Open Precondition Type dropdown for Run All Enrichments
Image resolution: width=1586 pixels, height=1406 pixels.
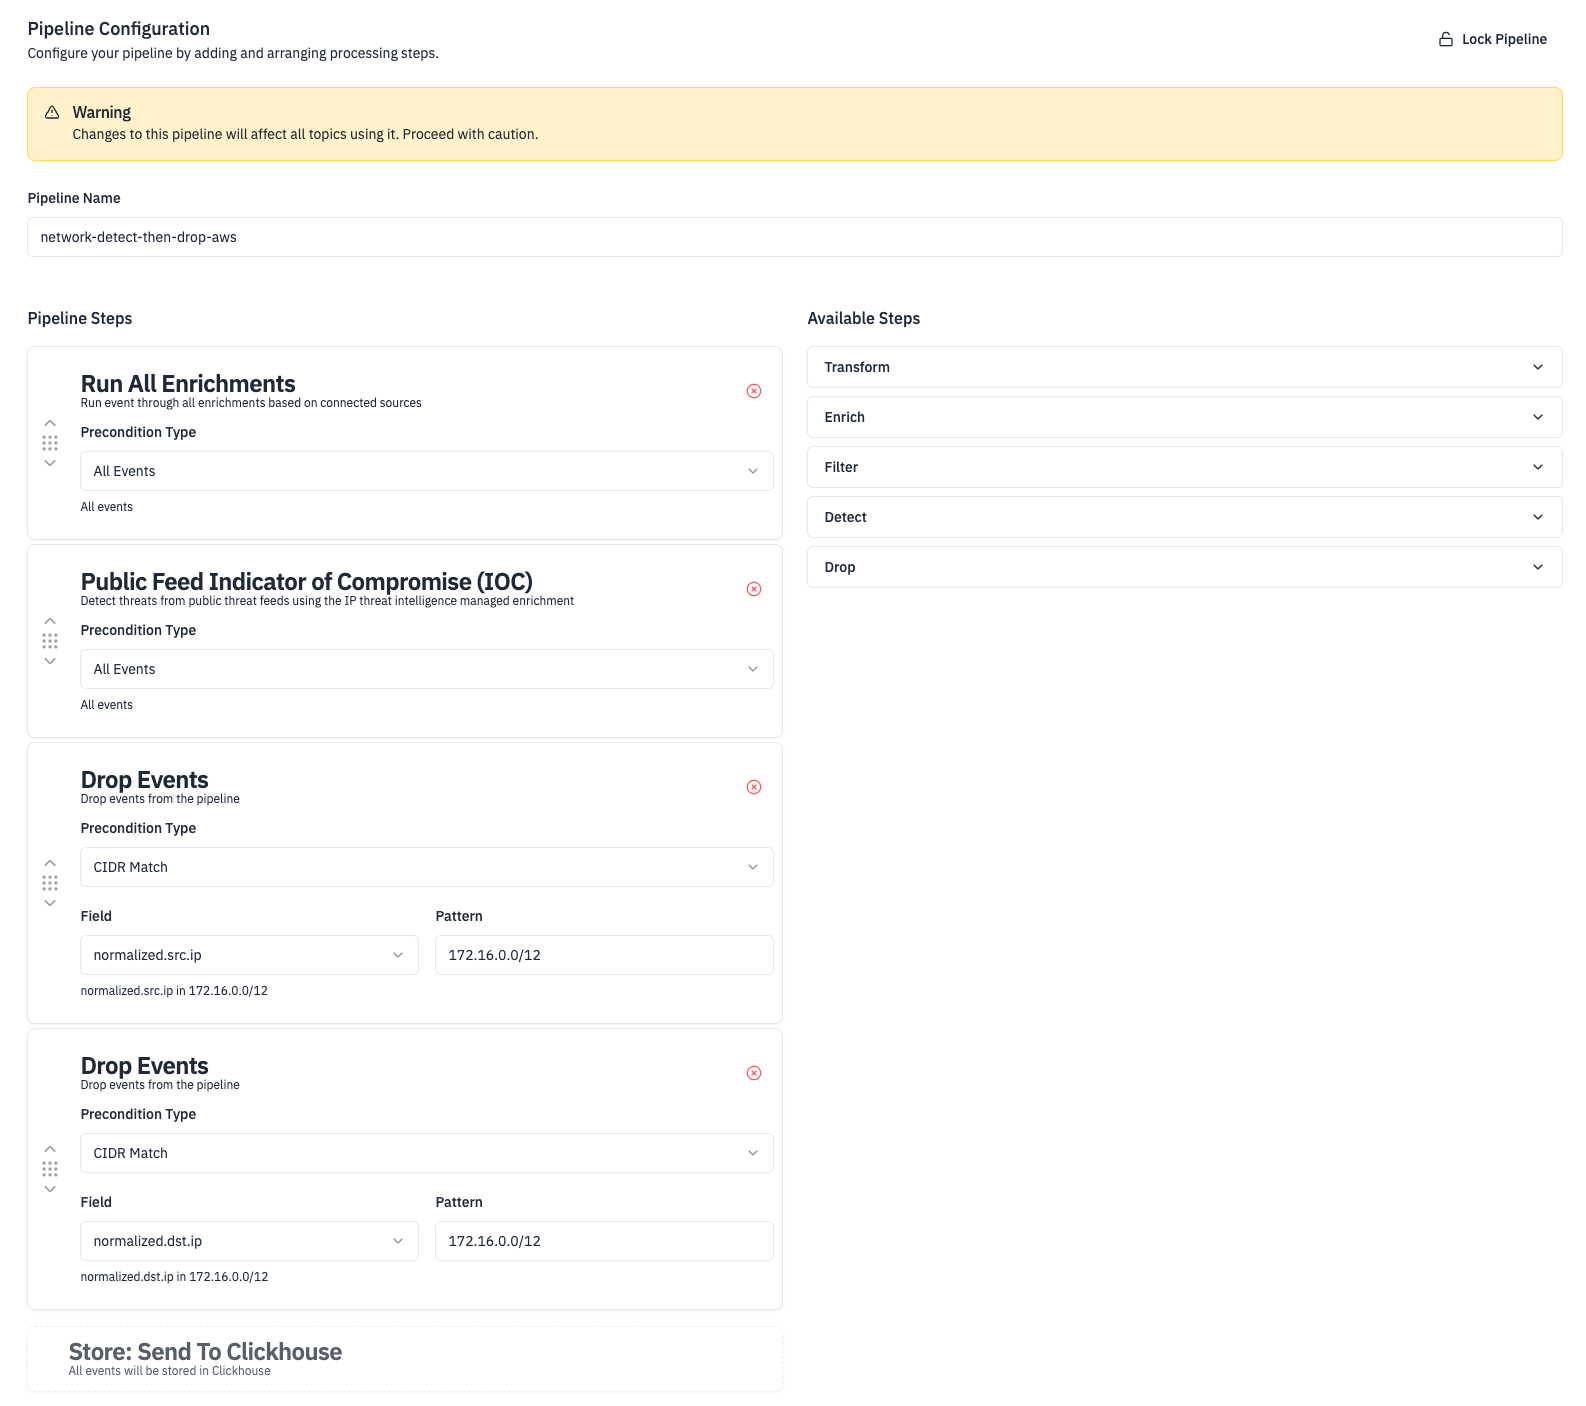(x=426, y=471)
